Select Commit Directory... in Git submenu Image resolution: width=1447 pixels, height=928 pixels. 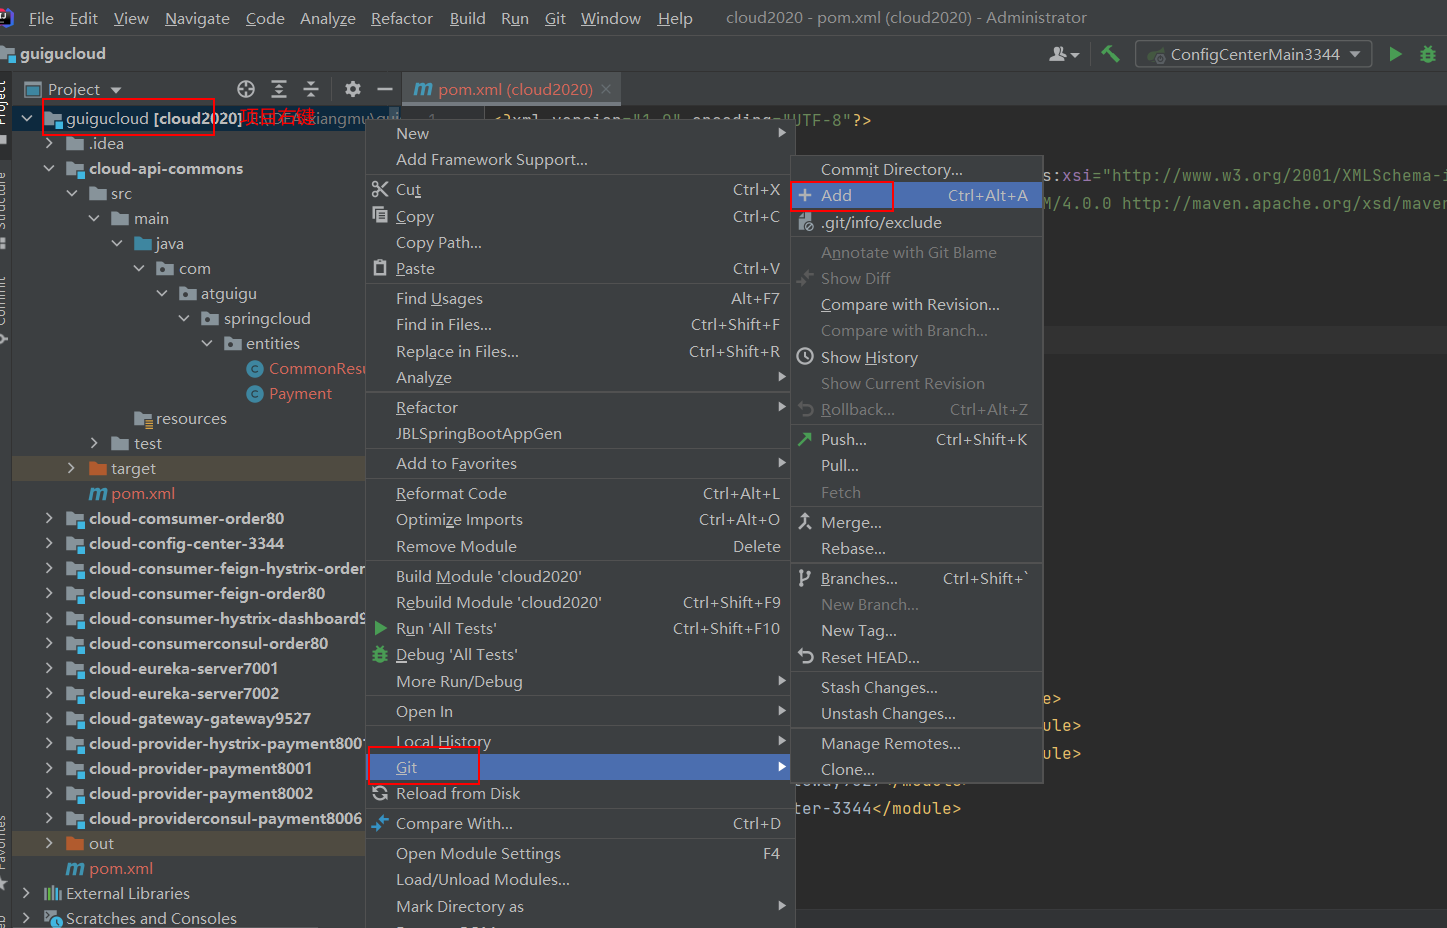tap(917, 169)
